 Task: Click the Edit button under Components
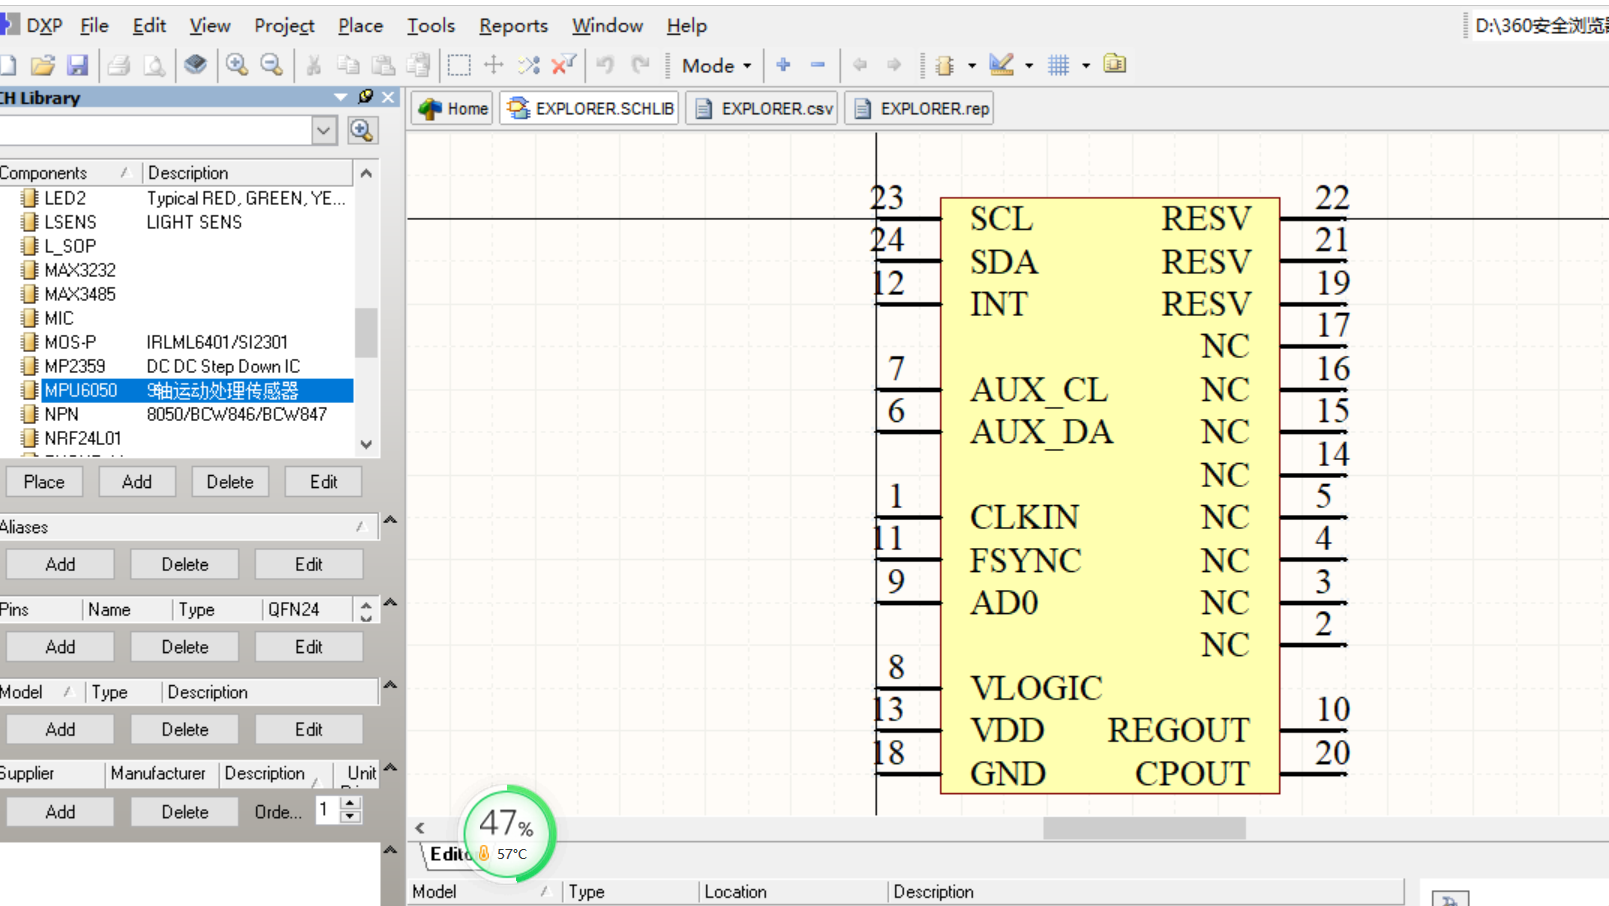323,482
